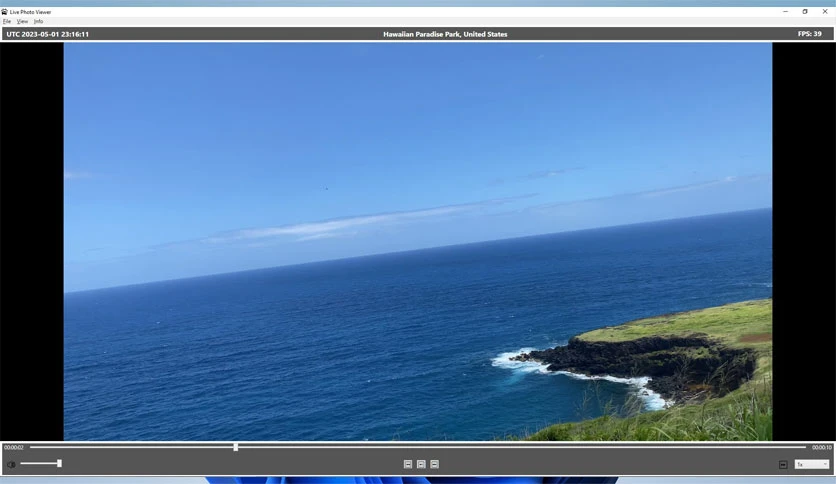Click the middle of three center playback buttons
Screen dimensions: 836x484
tap(421, 464)
